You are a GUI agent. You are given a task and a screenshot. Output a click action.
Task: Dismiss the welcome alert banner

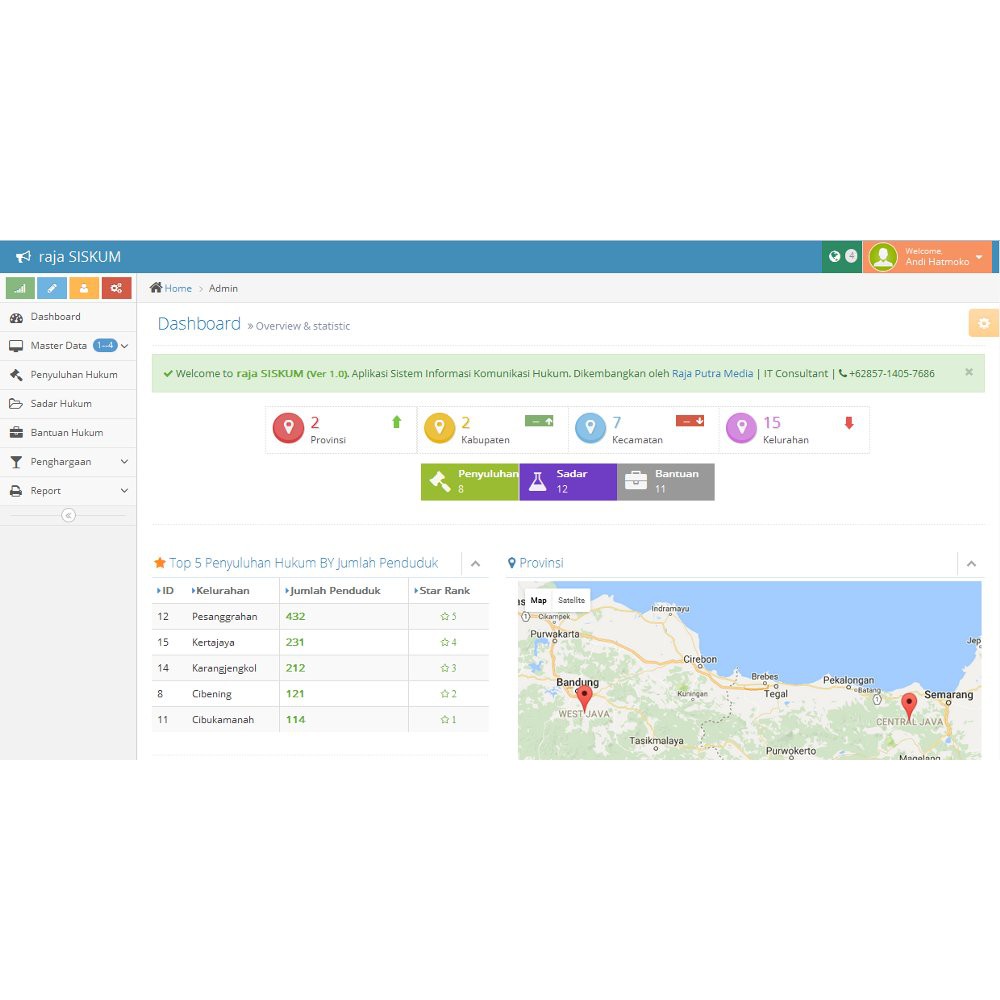(x=969, y=372)
